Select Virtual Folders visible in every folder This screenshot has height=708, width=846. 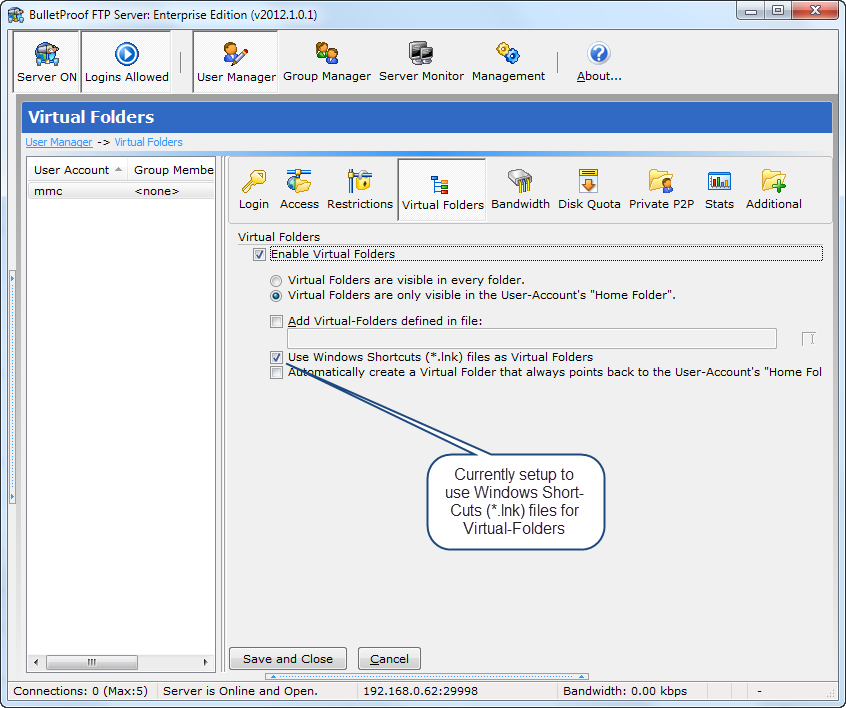[276, 281]
